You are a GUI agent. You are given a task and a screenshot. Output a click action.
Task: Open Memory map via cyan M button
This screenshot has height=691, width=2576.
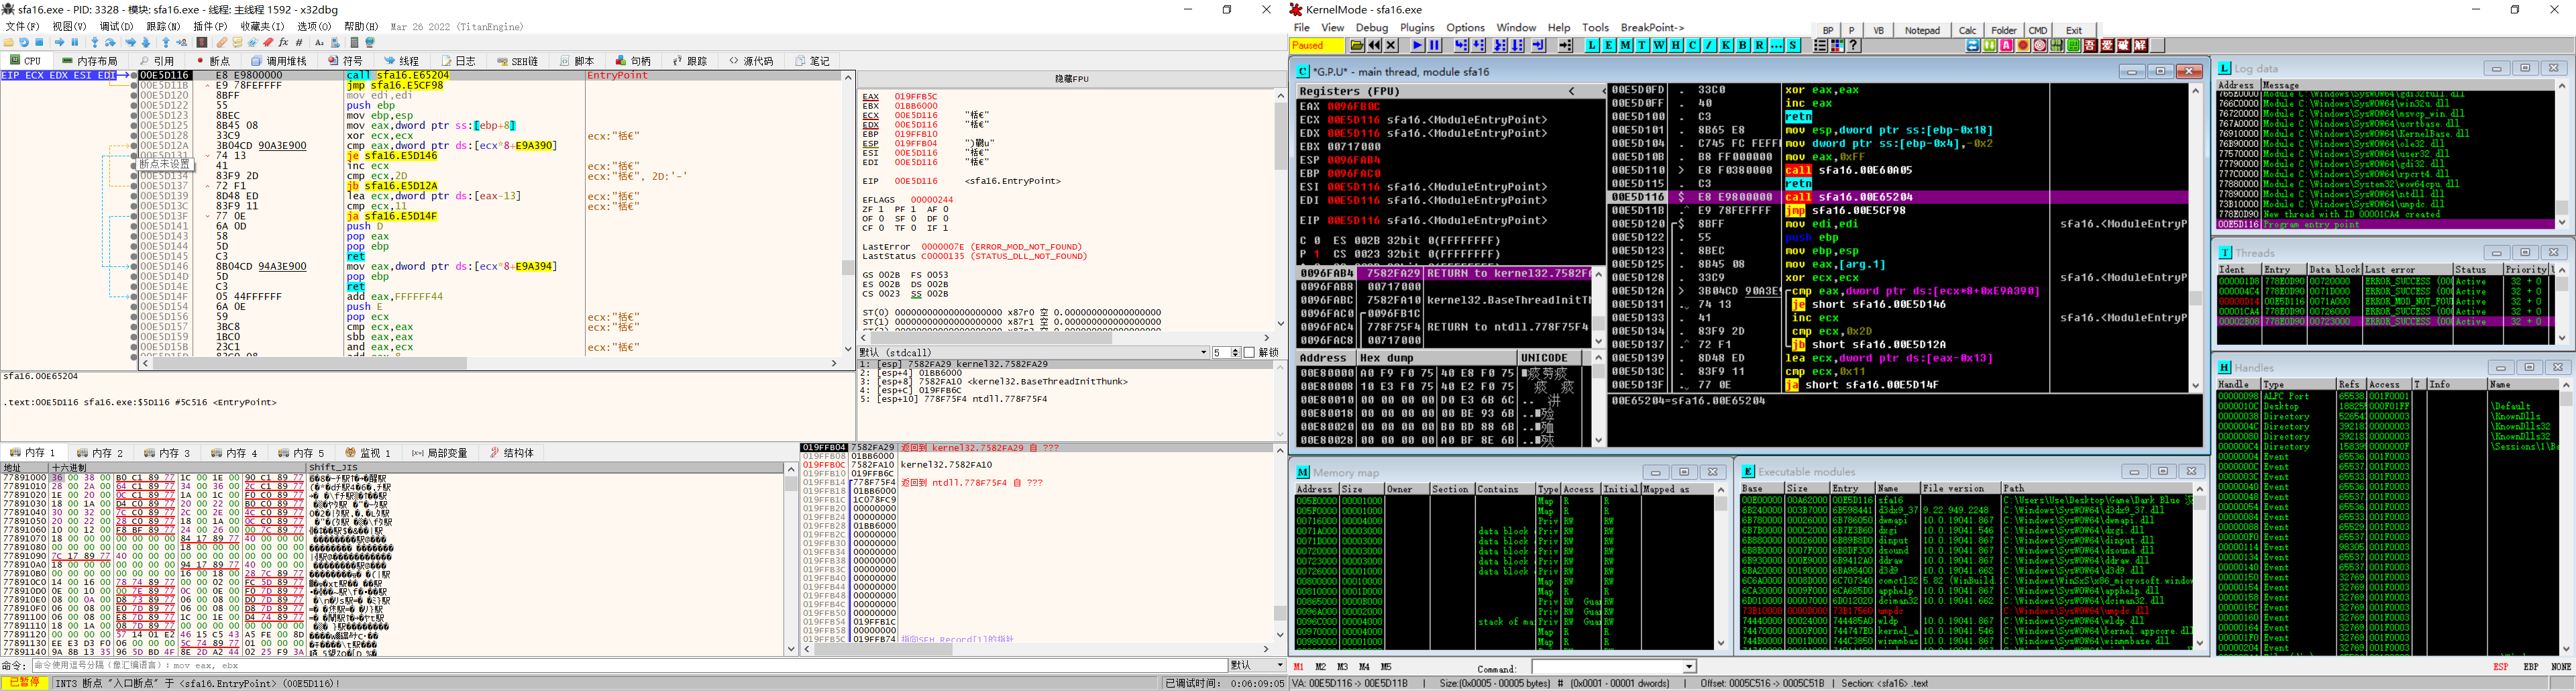(1625, 46)
